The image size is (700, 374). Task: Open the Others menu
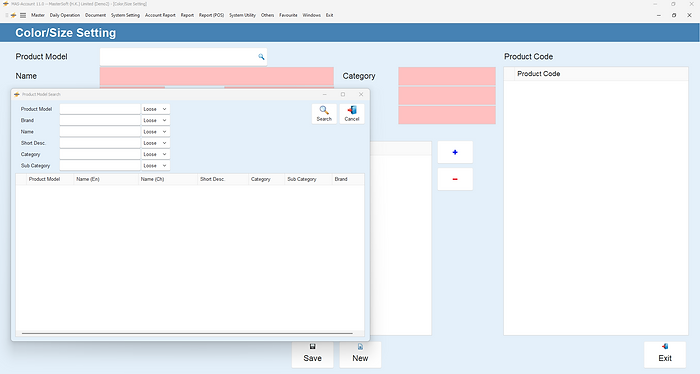pos(267,15)
